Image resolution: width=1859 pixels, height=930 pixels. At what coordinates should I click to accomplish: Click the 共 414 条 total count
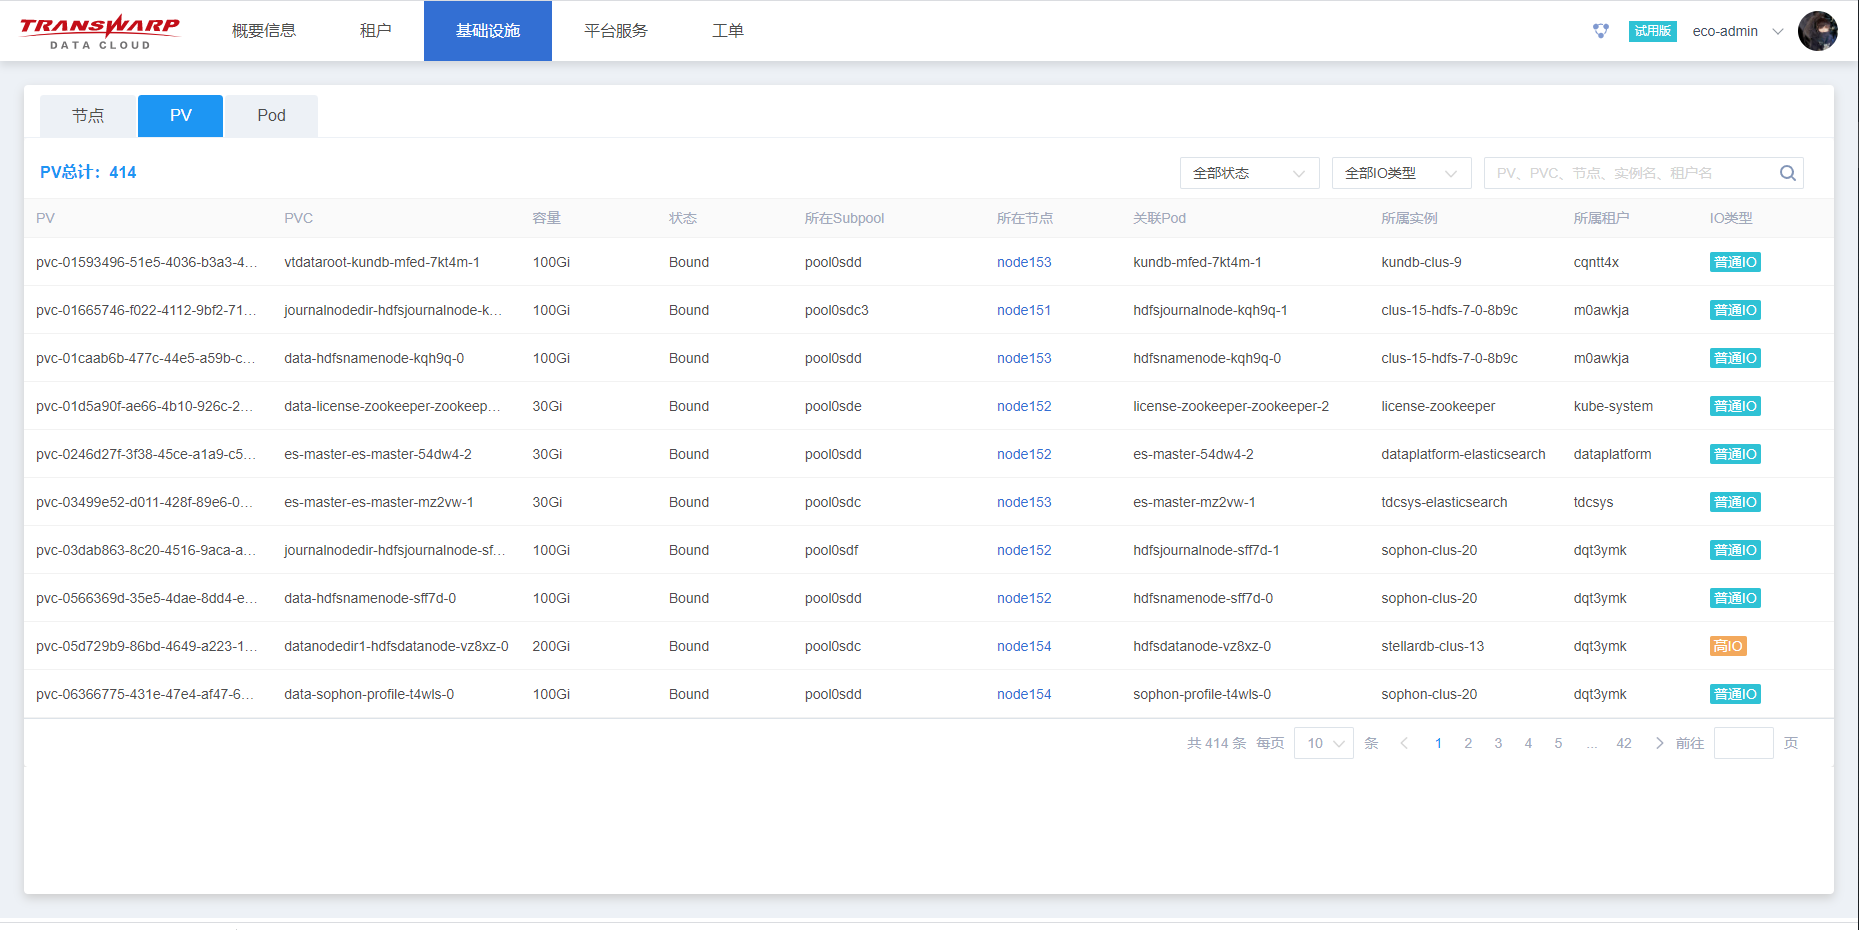1216,743
